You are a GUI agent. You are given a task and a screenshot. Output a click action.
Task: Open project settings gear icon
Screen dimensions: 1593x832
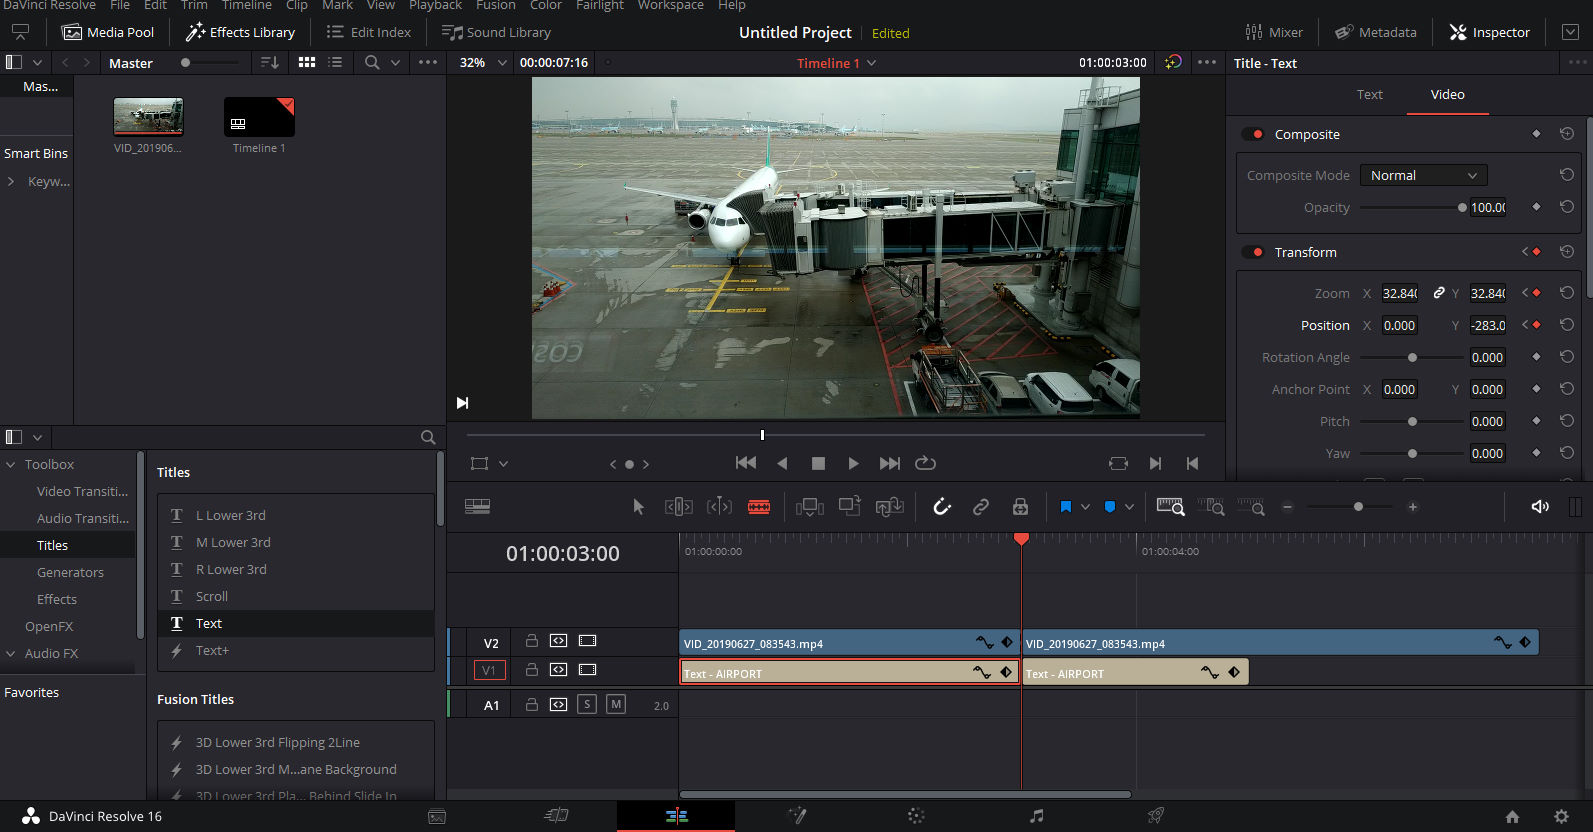[x=1561, y=816]
